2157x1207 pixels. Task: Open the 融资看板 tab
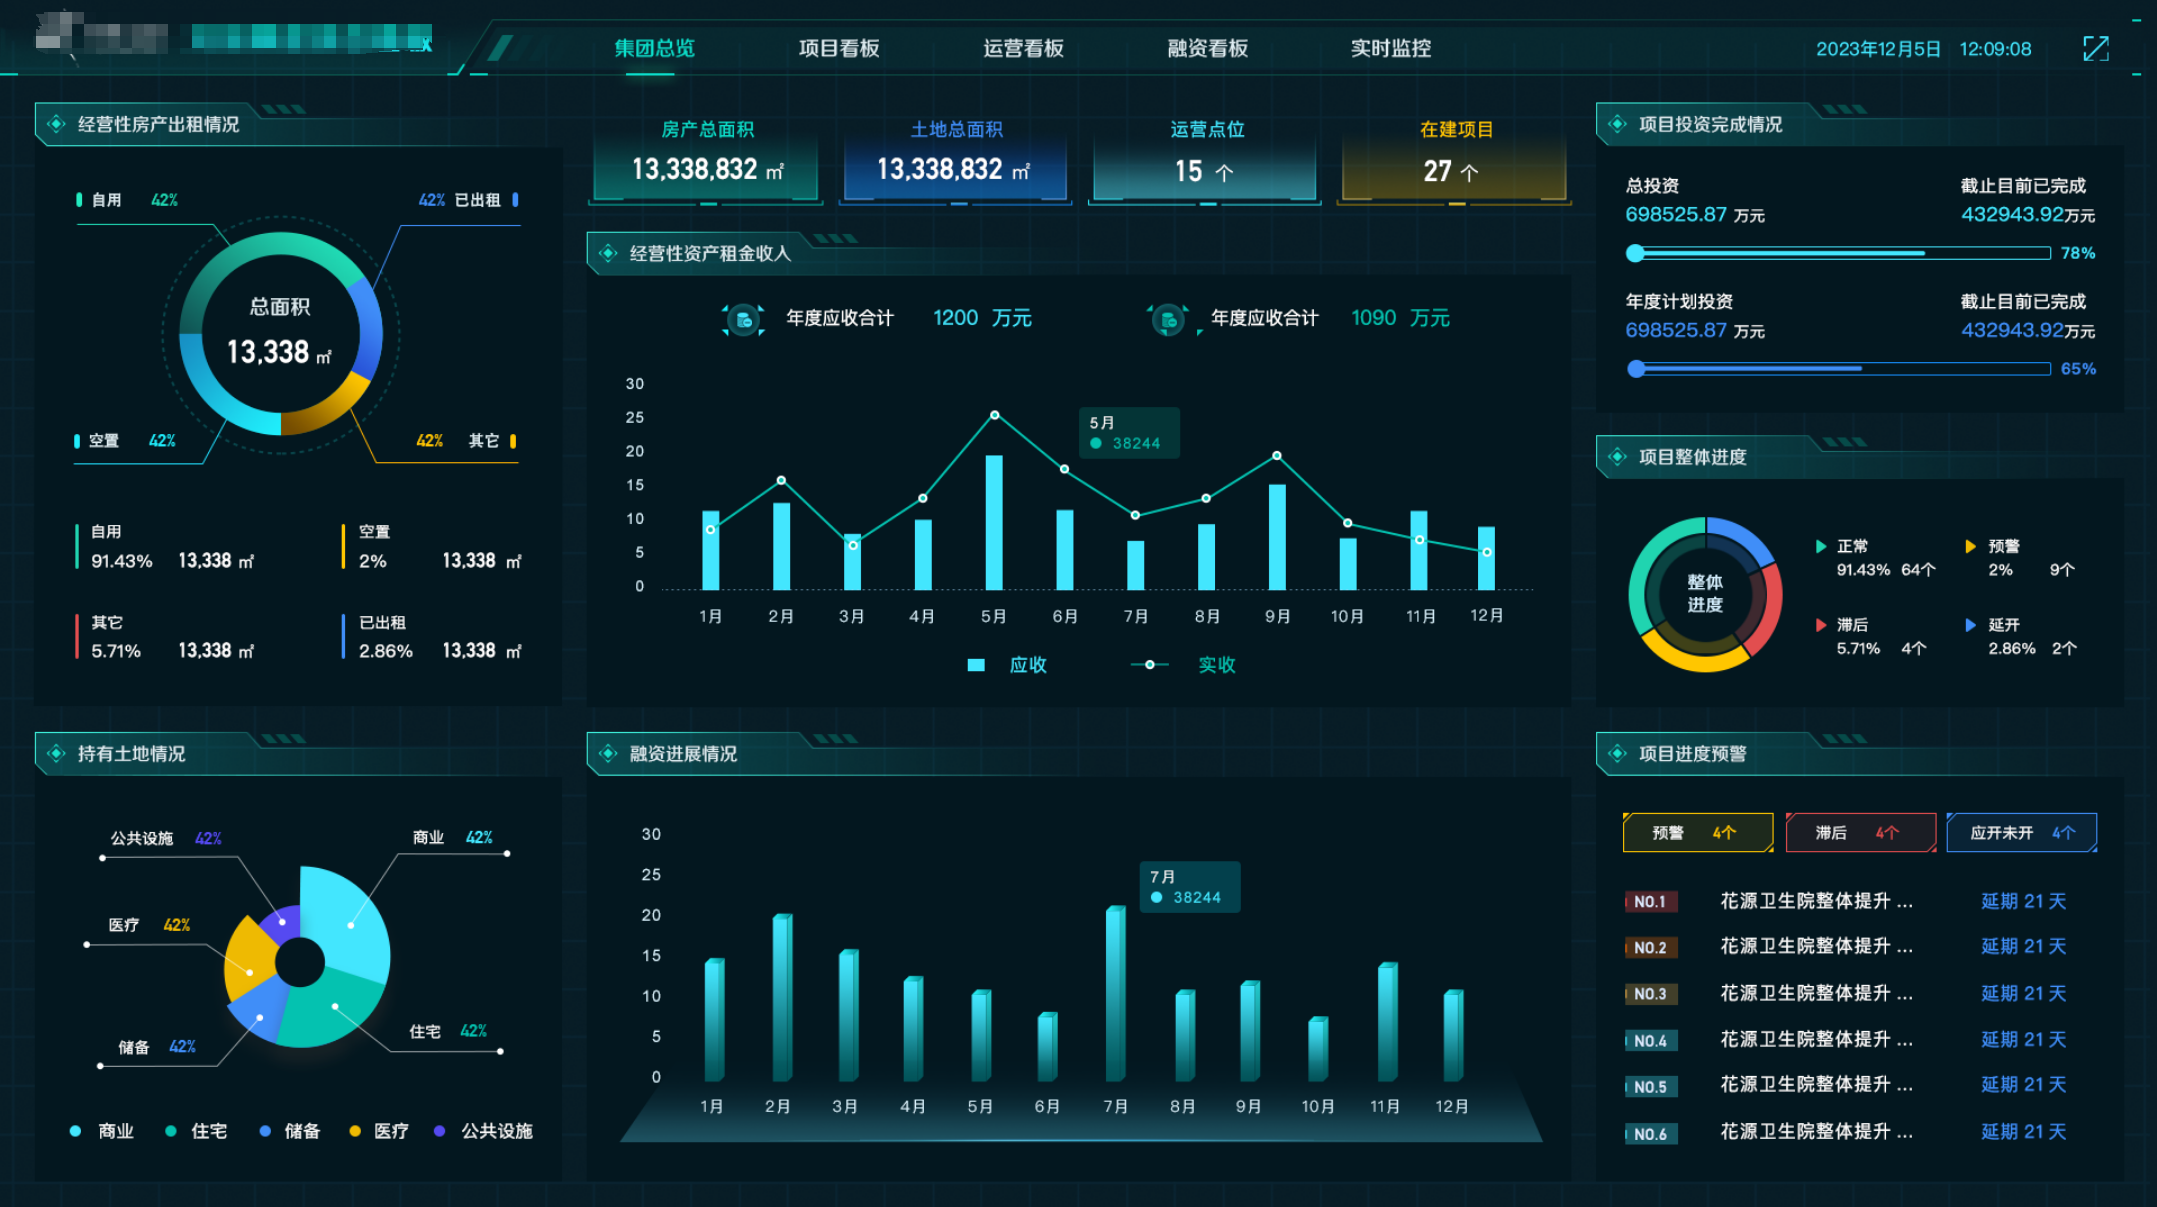pyautogui.click(x=1207, y=48)
